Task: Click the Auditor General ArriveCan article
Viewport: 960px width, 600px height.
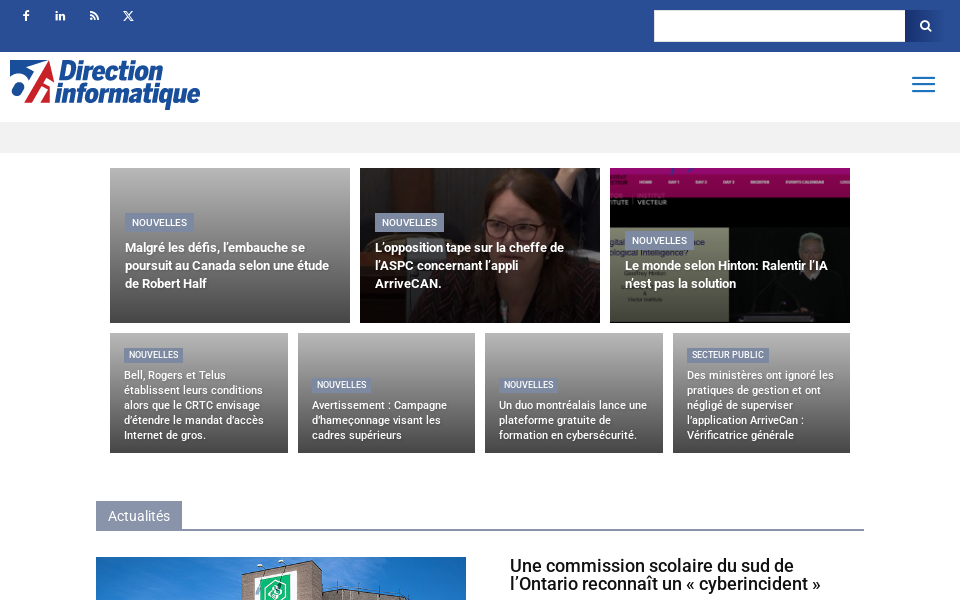Action: [758, 405]
